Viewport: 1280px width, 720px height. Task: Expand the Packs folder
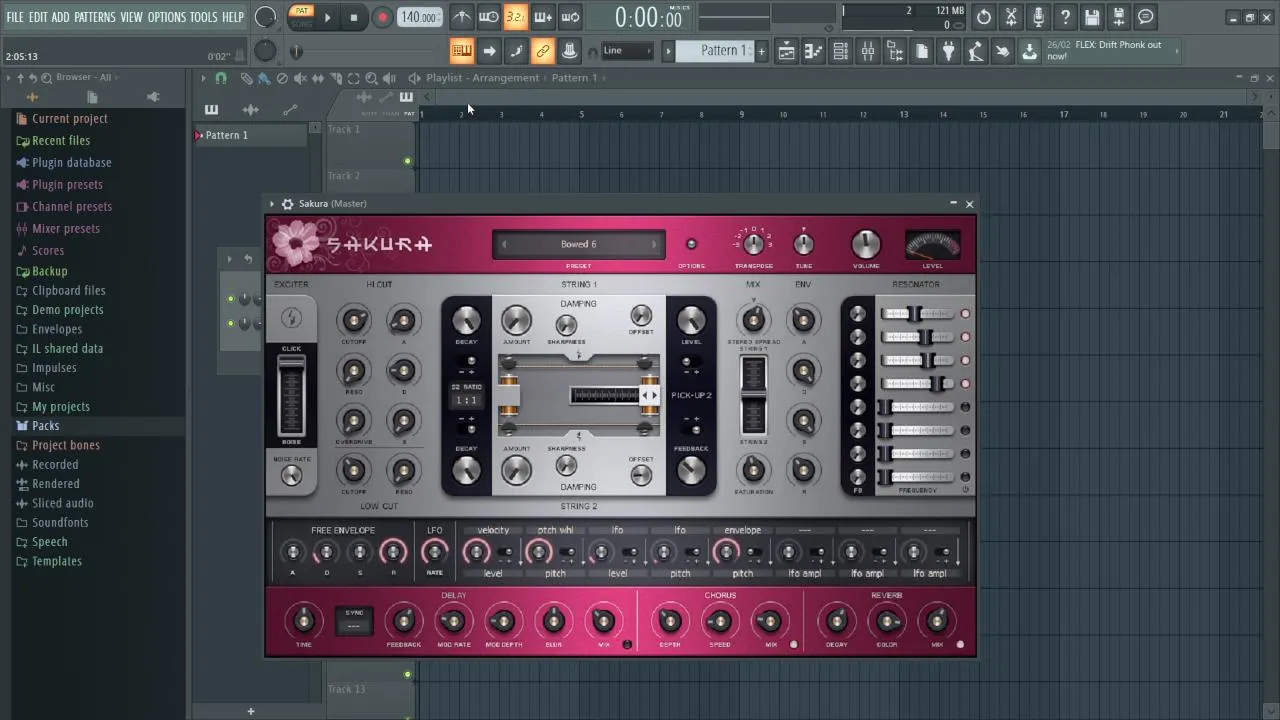click(x=45, y=426)
